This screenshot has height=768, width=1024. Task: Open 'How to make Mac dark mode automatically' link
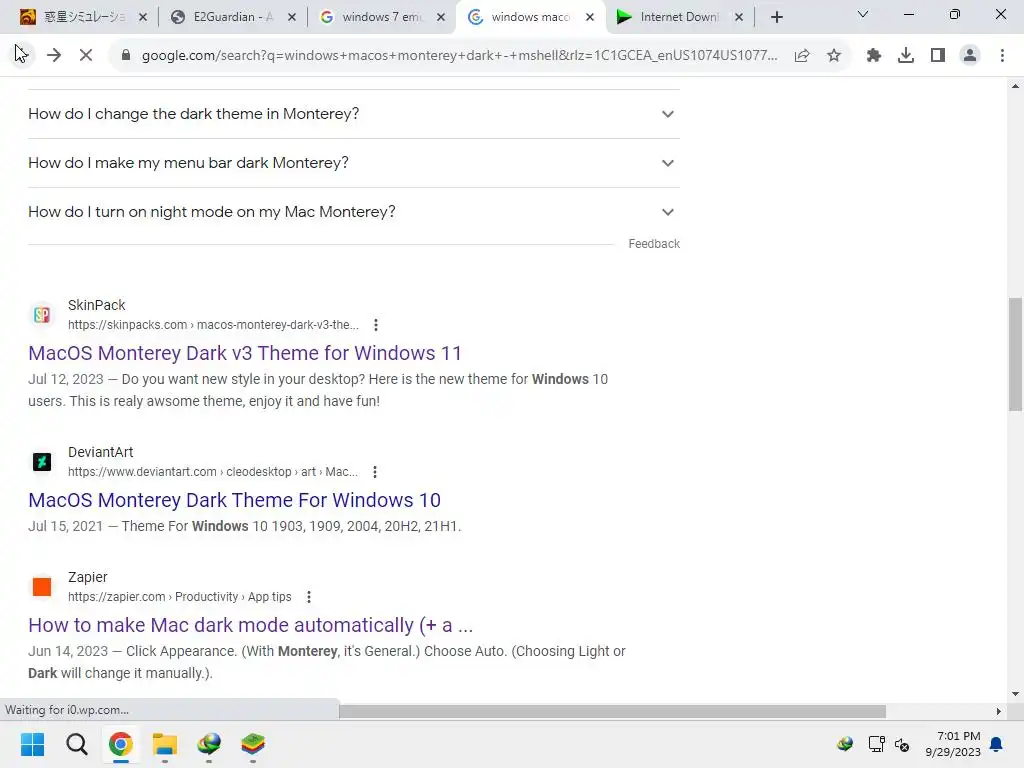coord(250,625)
